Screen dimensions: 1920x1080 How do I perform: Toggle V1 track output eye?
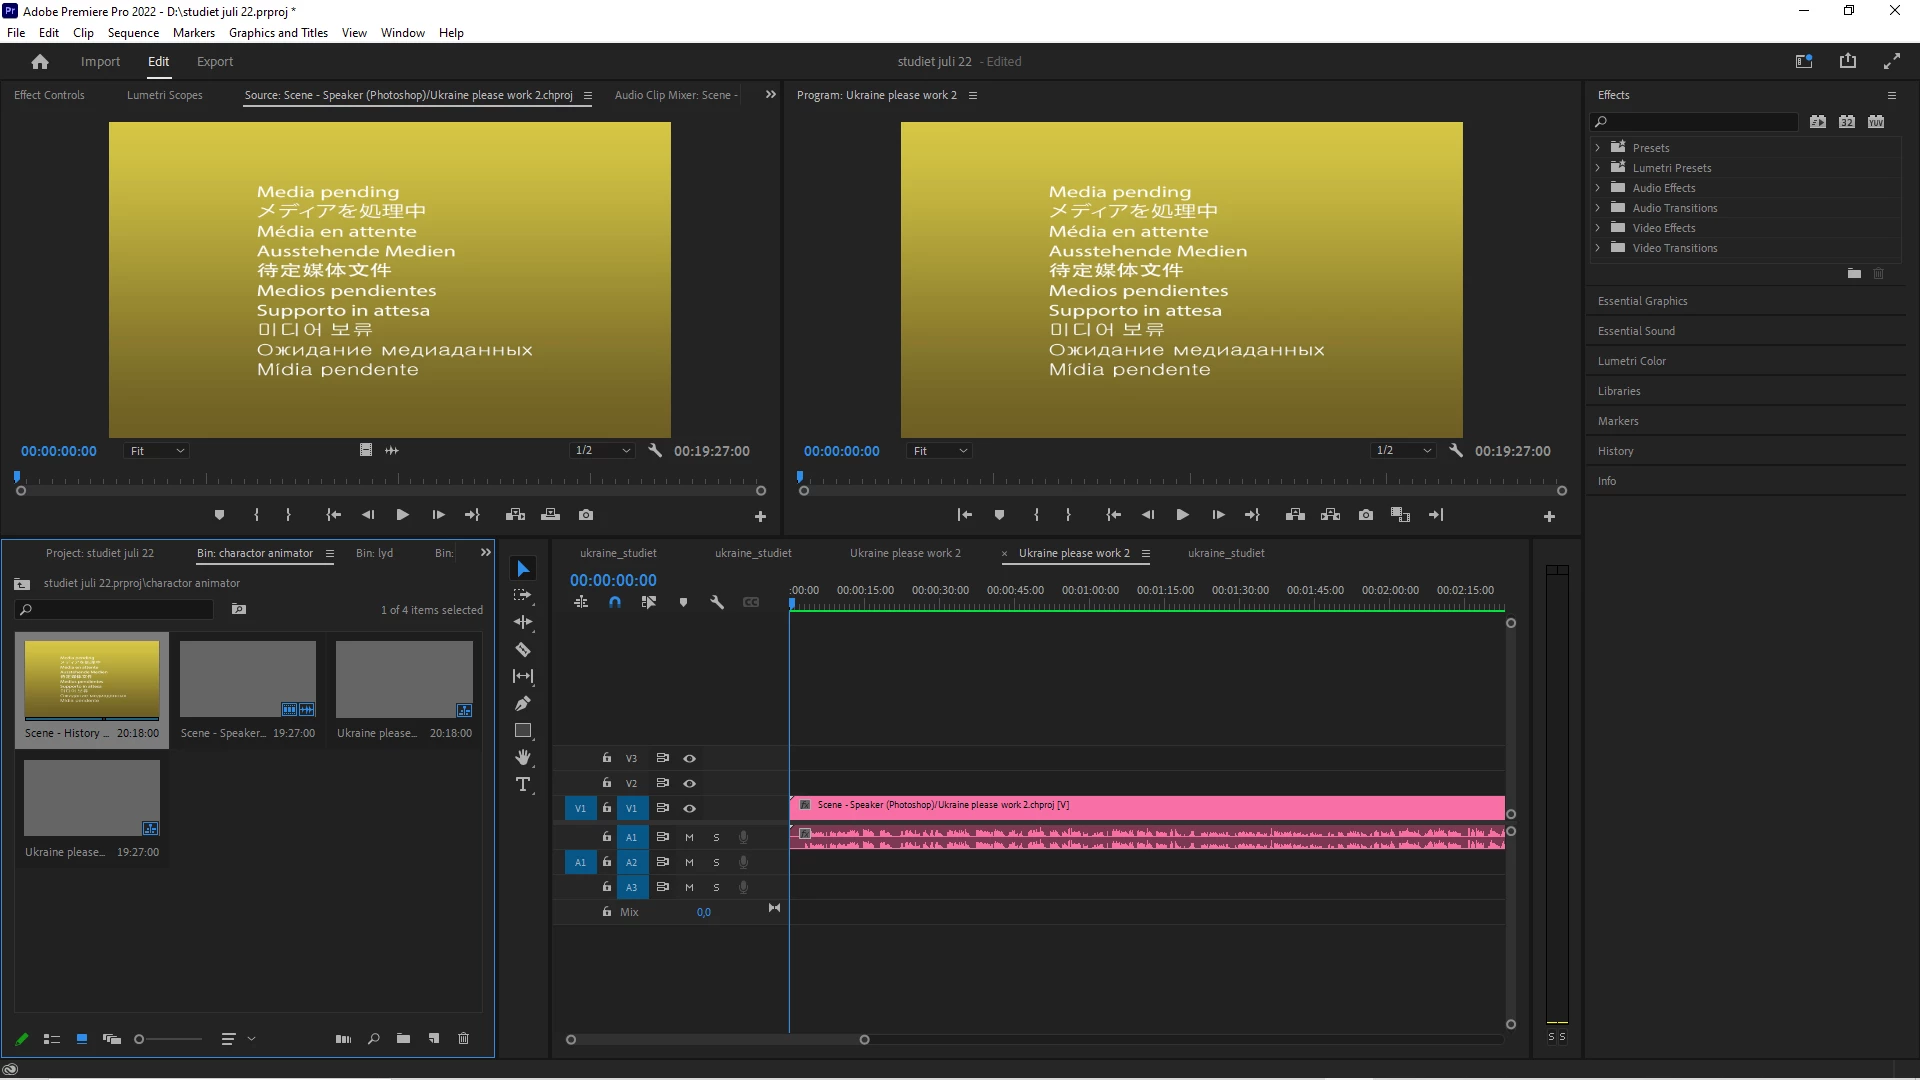click(x=689, y=808)
